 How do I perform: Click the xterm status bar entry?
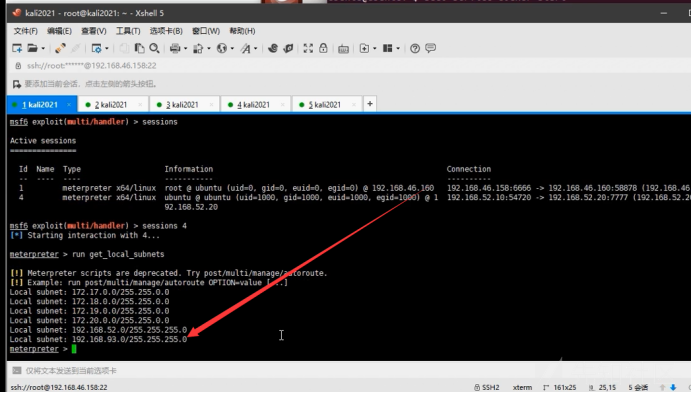click(522, 387)
